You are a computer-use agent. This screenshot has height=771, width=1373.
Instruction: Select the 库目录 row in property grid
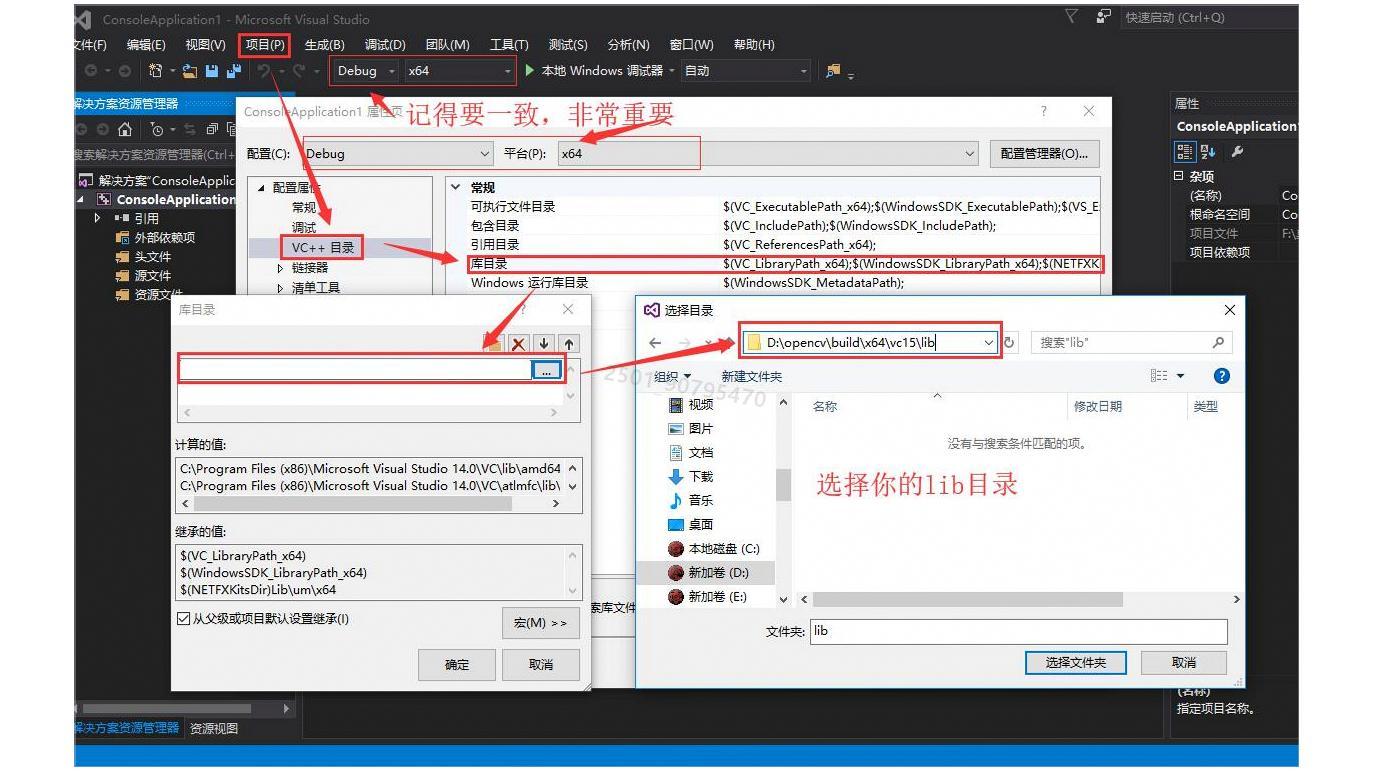click(785, 264)
